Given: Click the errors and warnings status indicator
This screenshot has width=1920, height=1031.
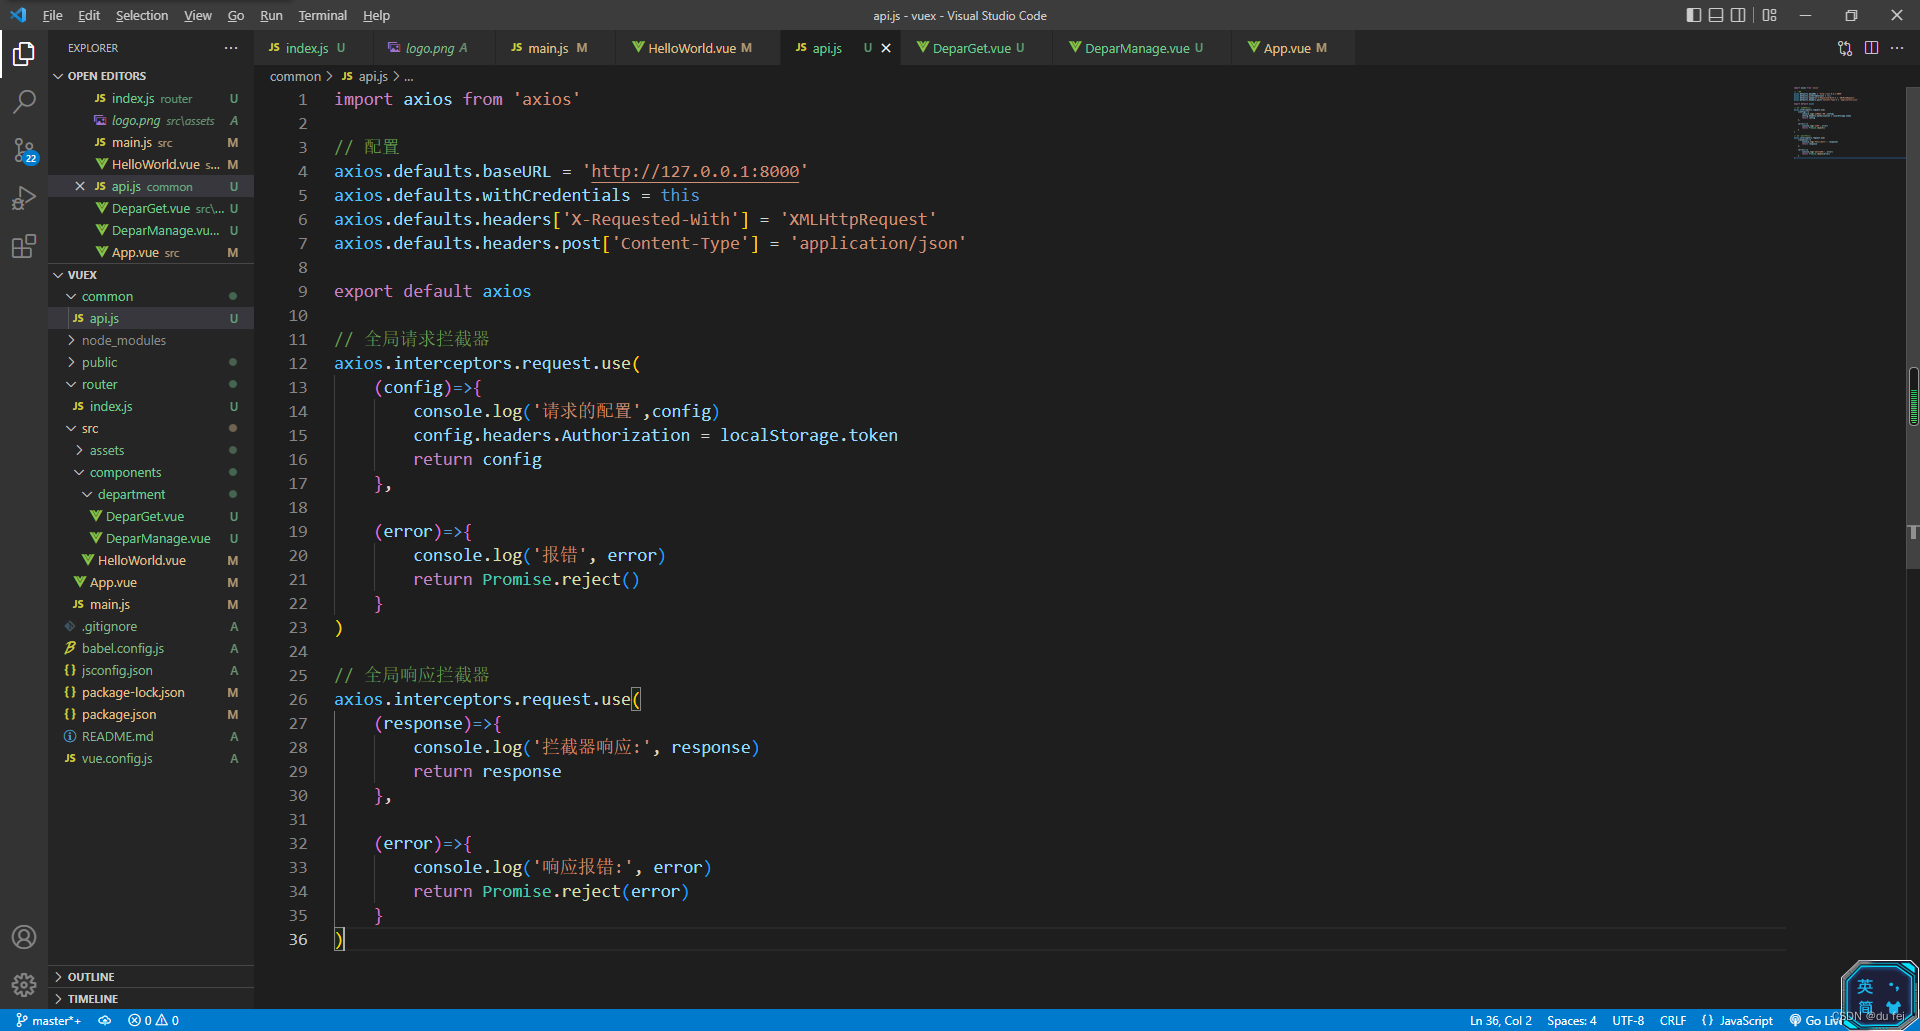Looking at the screenshot, I should [x=153, y=1021].
